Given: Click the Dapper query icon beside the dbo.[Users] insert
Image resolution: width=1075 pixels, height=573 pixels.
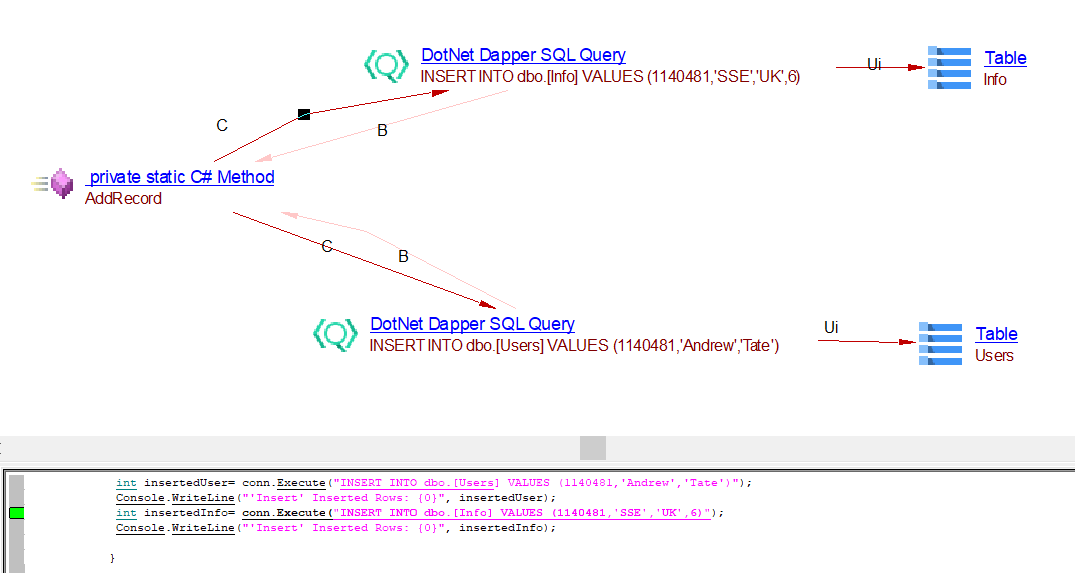Looking at the screenshot, I should tap(335, 334).
